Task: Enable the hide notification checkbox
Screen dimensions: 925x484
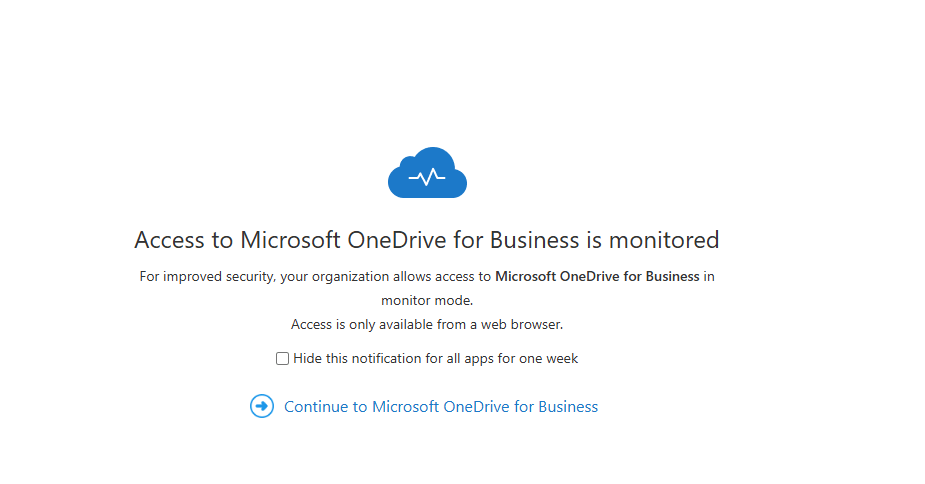Action: click(283, 358)
